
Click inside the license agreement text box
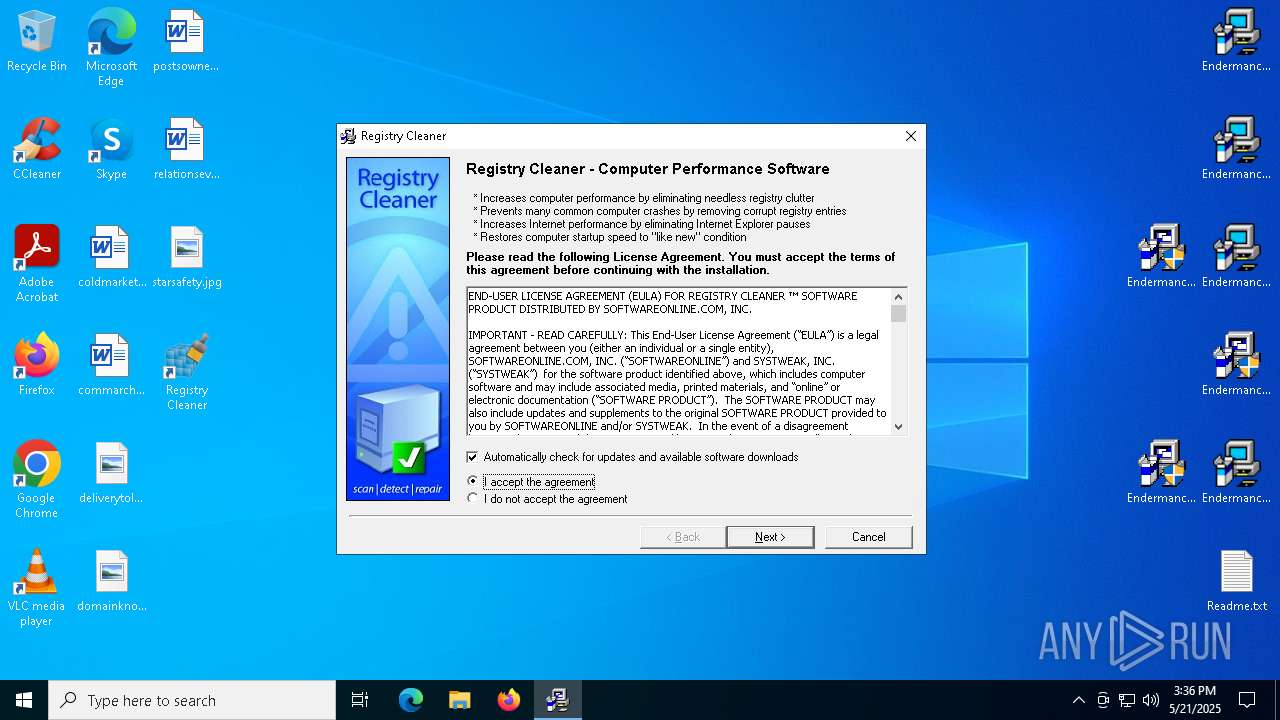tap(678, 361)
